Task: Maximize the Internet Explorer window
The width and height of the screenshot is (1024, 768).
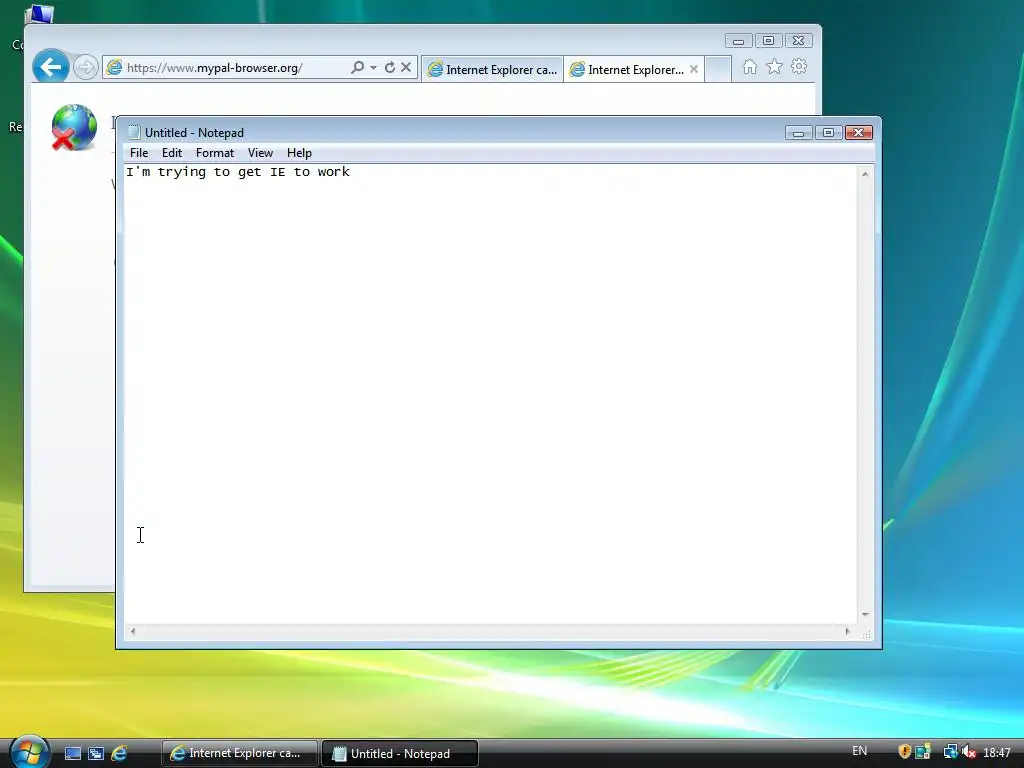Action: coord(768,40)
